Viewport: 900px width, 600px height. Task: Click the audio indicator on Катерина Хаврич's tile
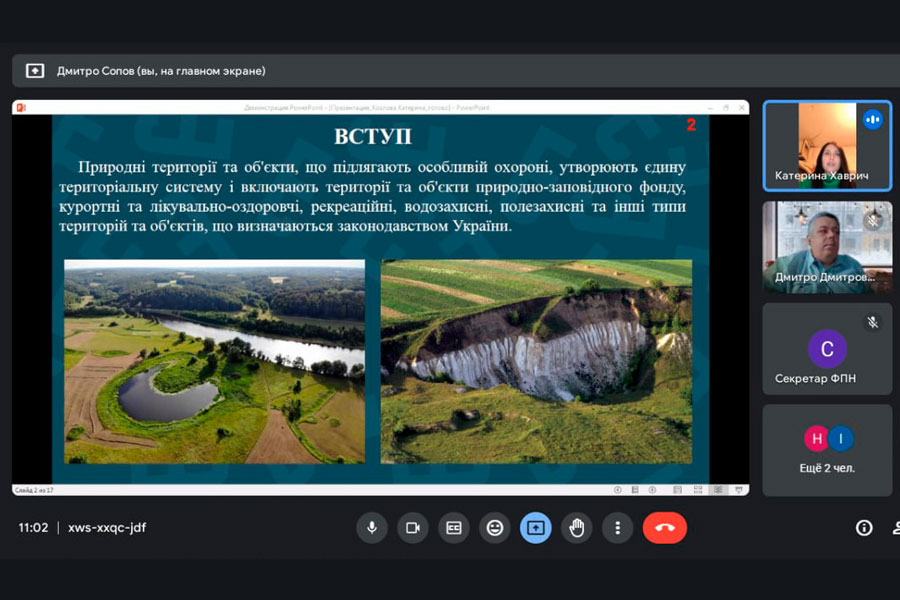pyautogui.click(x=872, y=120)
